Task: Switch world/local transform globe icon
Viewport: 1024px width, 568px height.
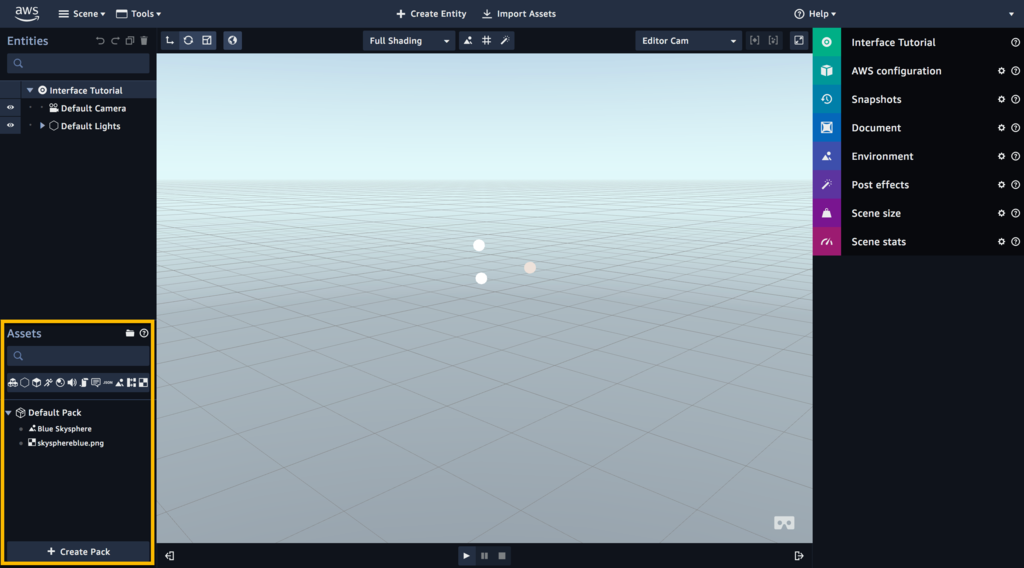Action: pyautogui.click(x=232, y=40)
